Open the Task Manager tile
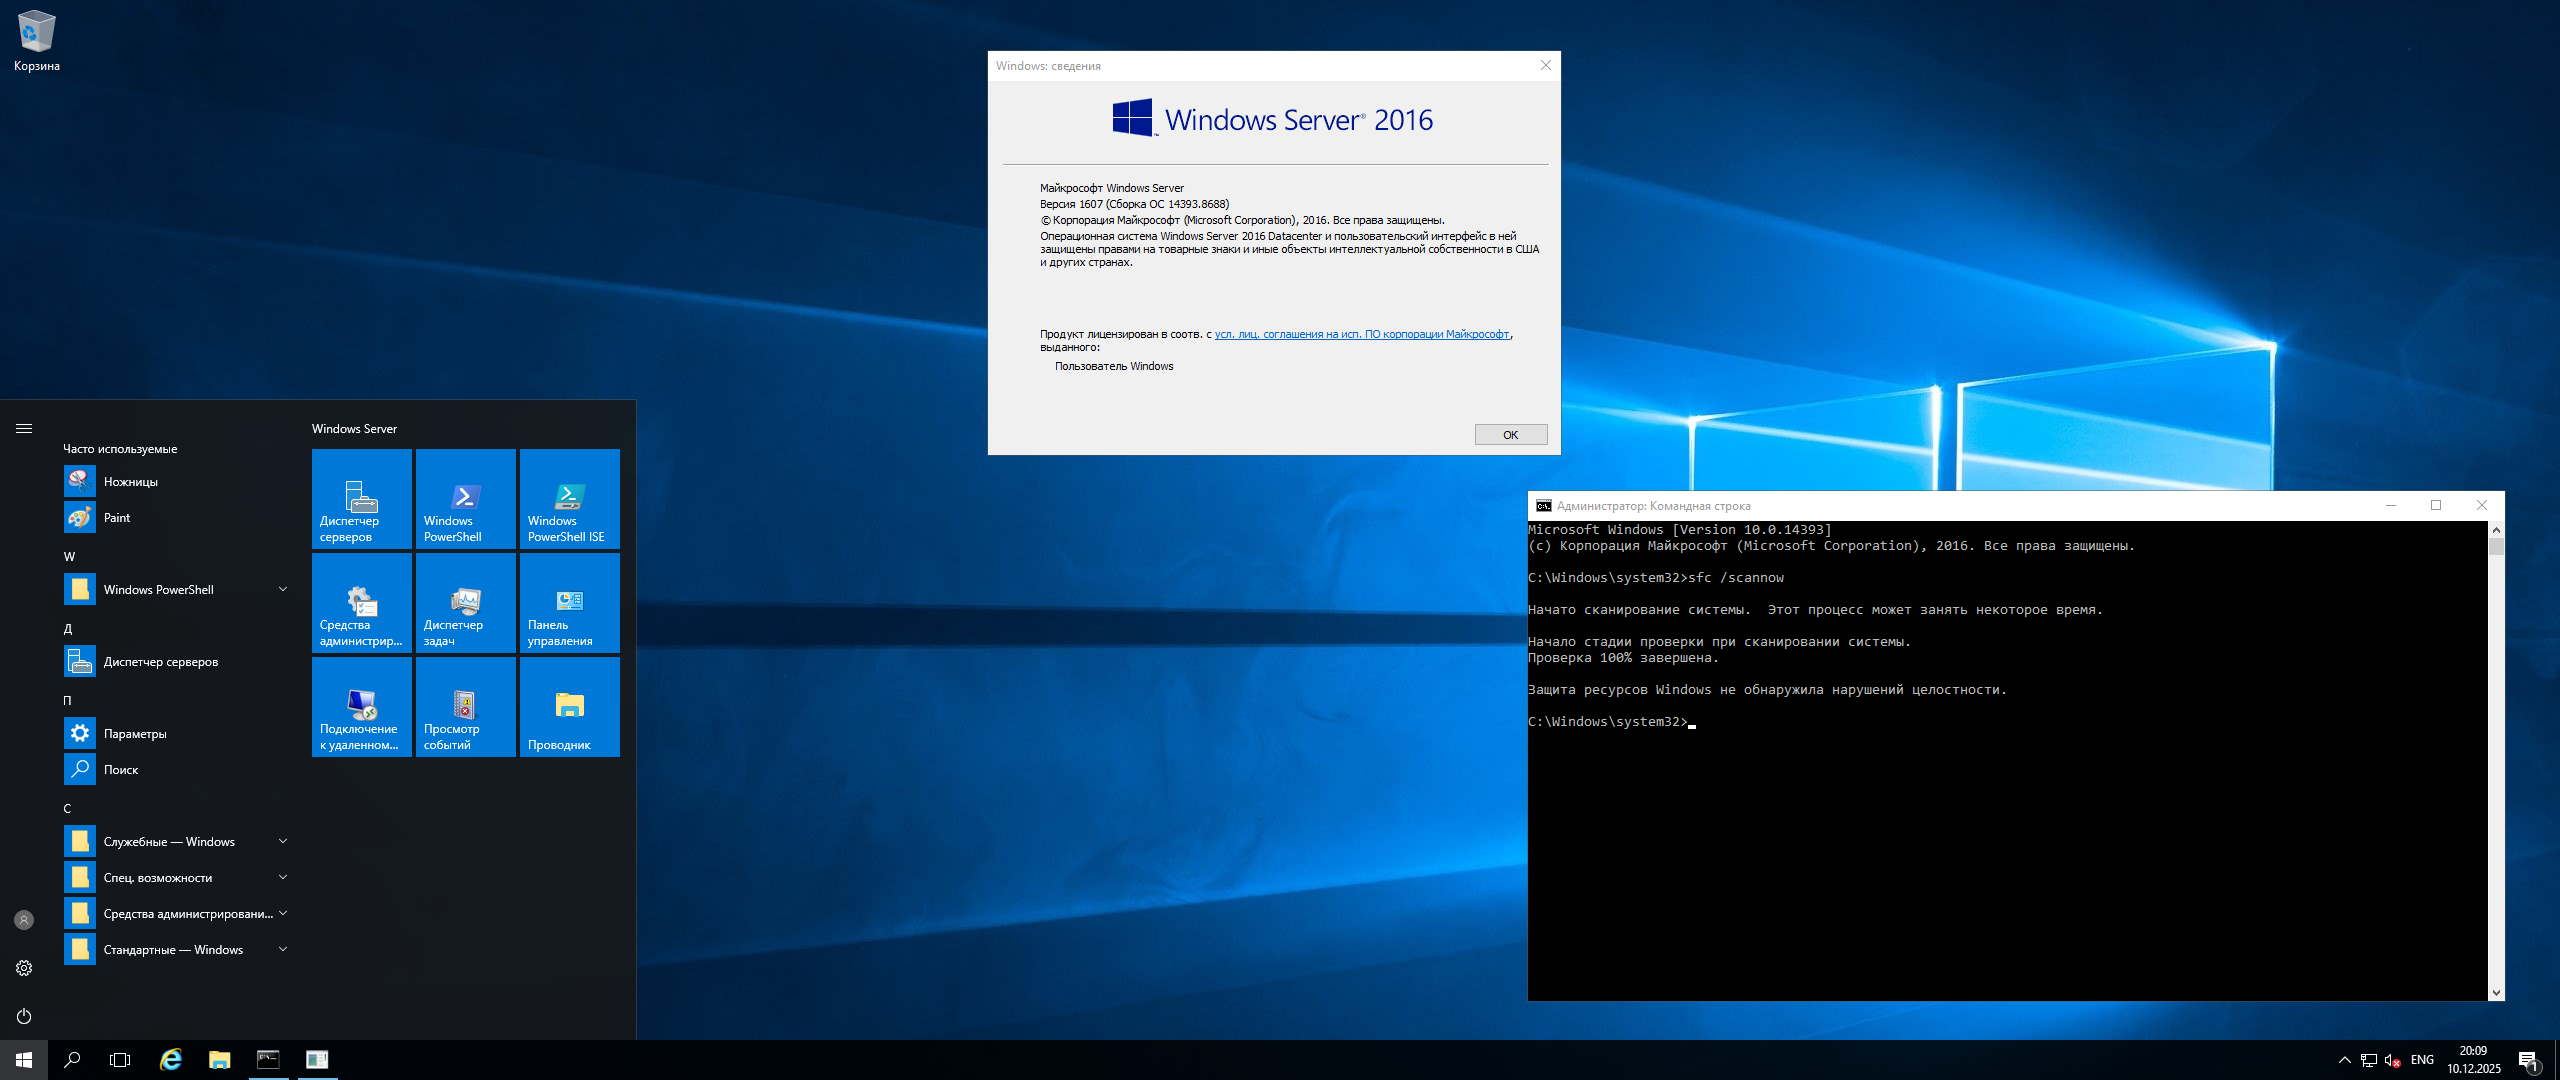Viewport: 2560px width, 1080px height. click(x=465, y=603)
